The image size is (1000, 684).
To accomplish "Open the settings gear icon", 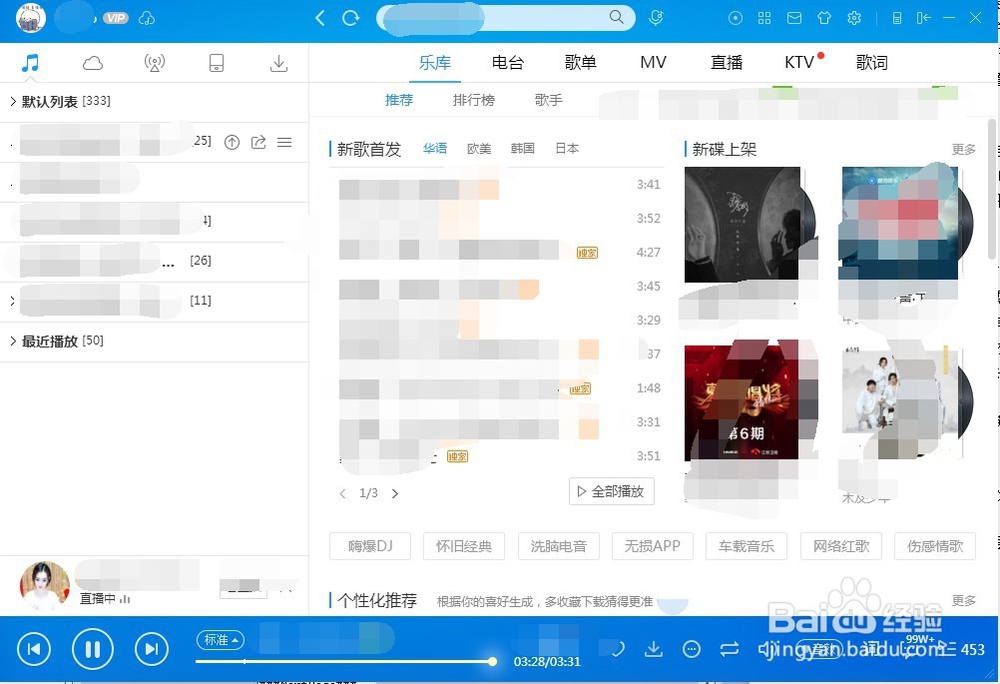I will (854, 18).
